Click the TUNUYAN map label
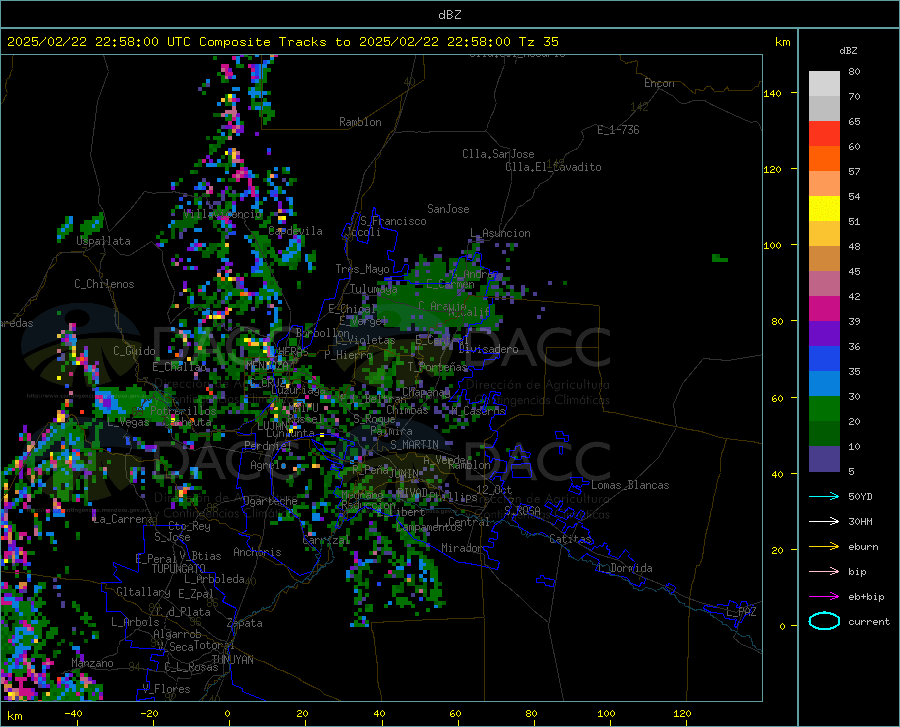 [232, 659]
